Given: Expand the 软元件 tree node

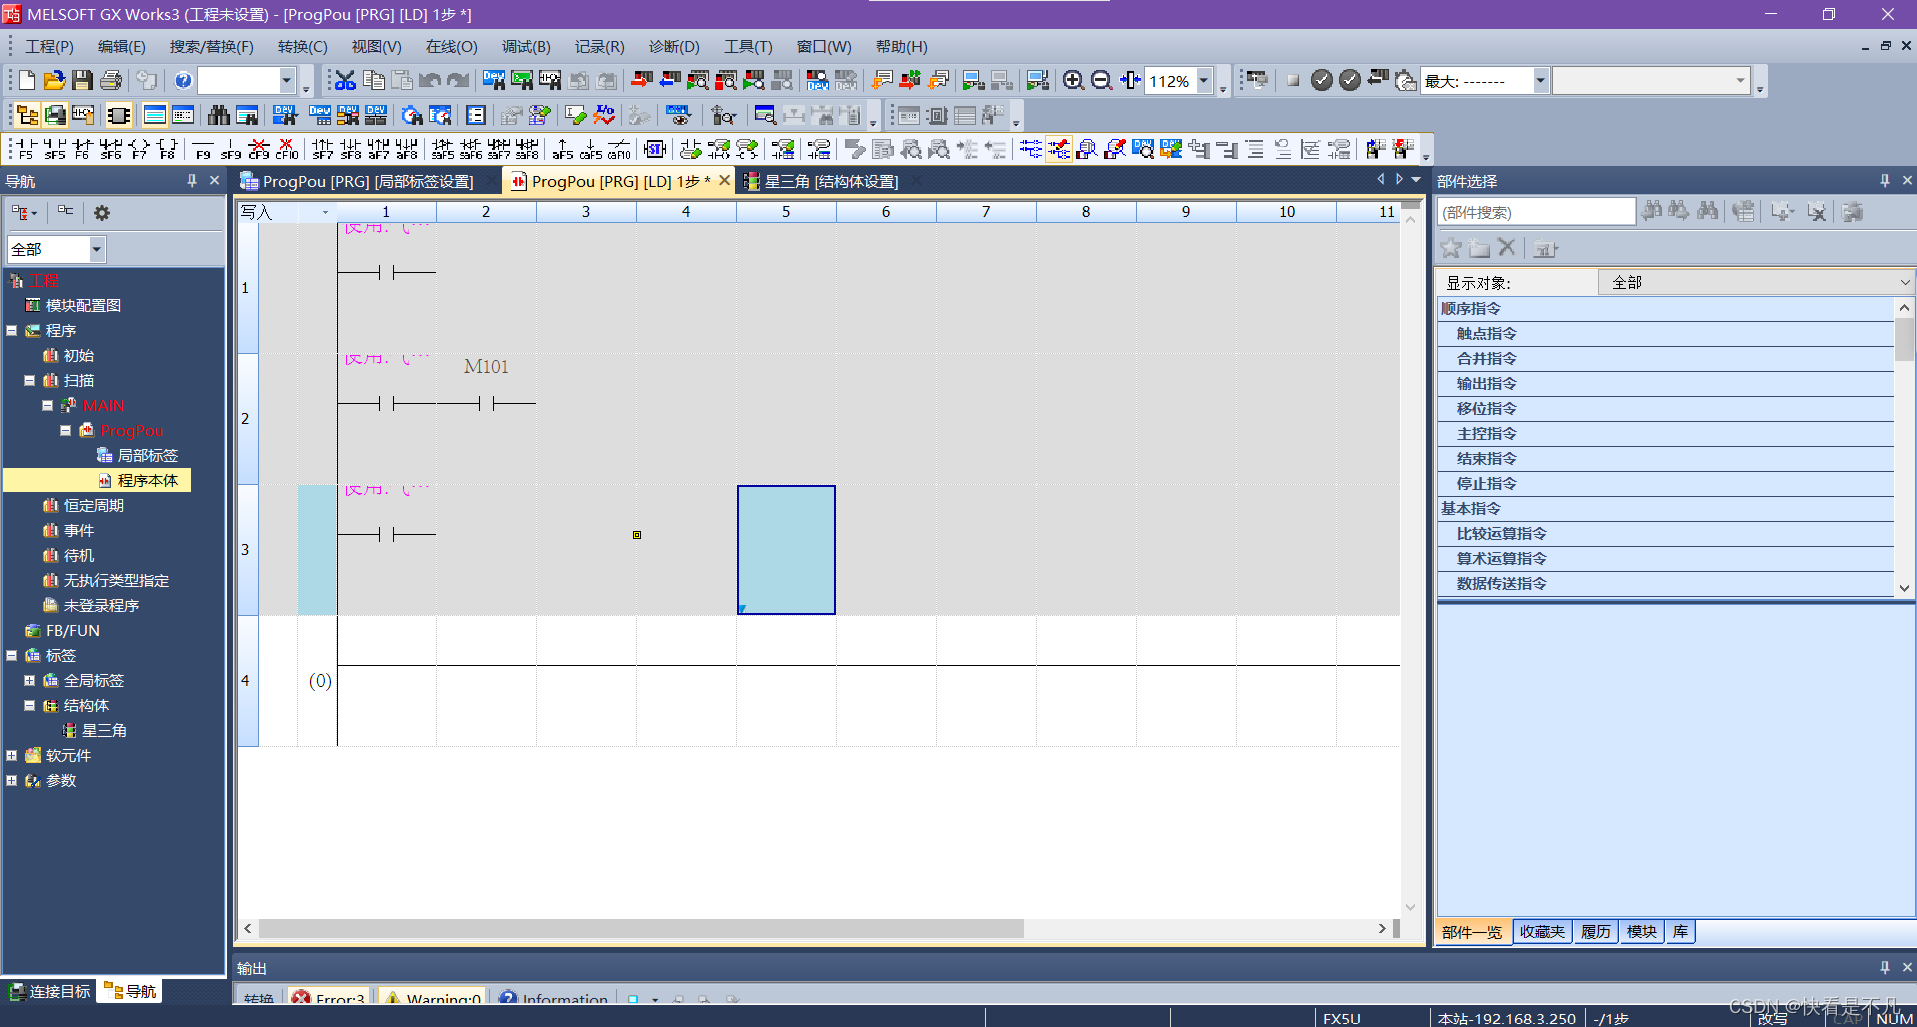Looking at the screenshot, I should coord(12,755).
